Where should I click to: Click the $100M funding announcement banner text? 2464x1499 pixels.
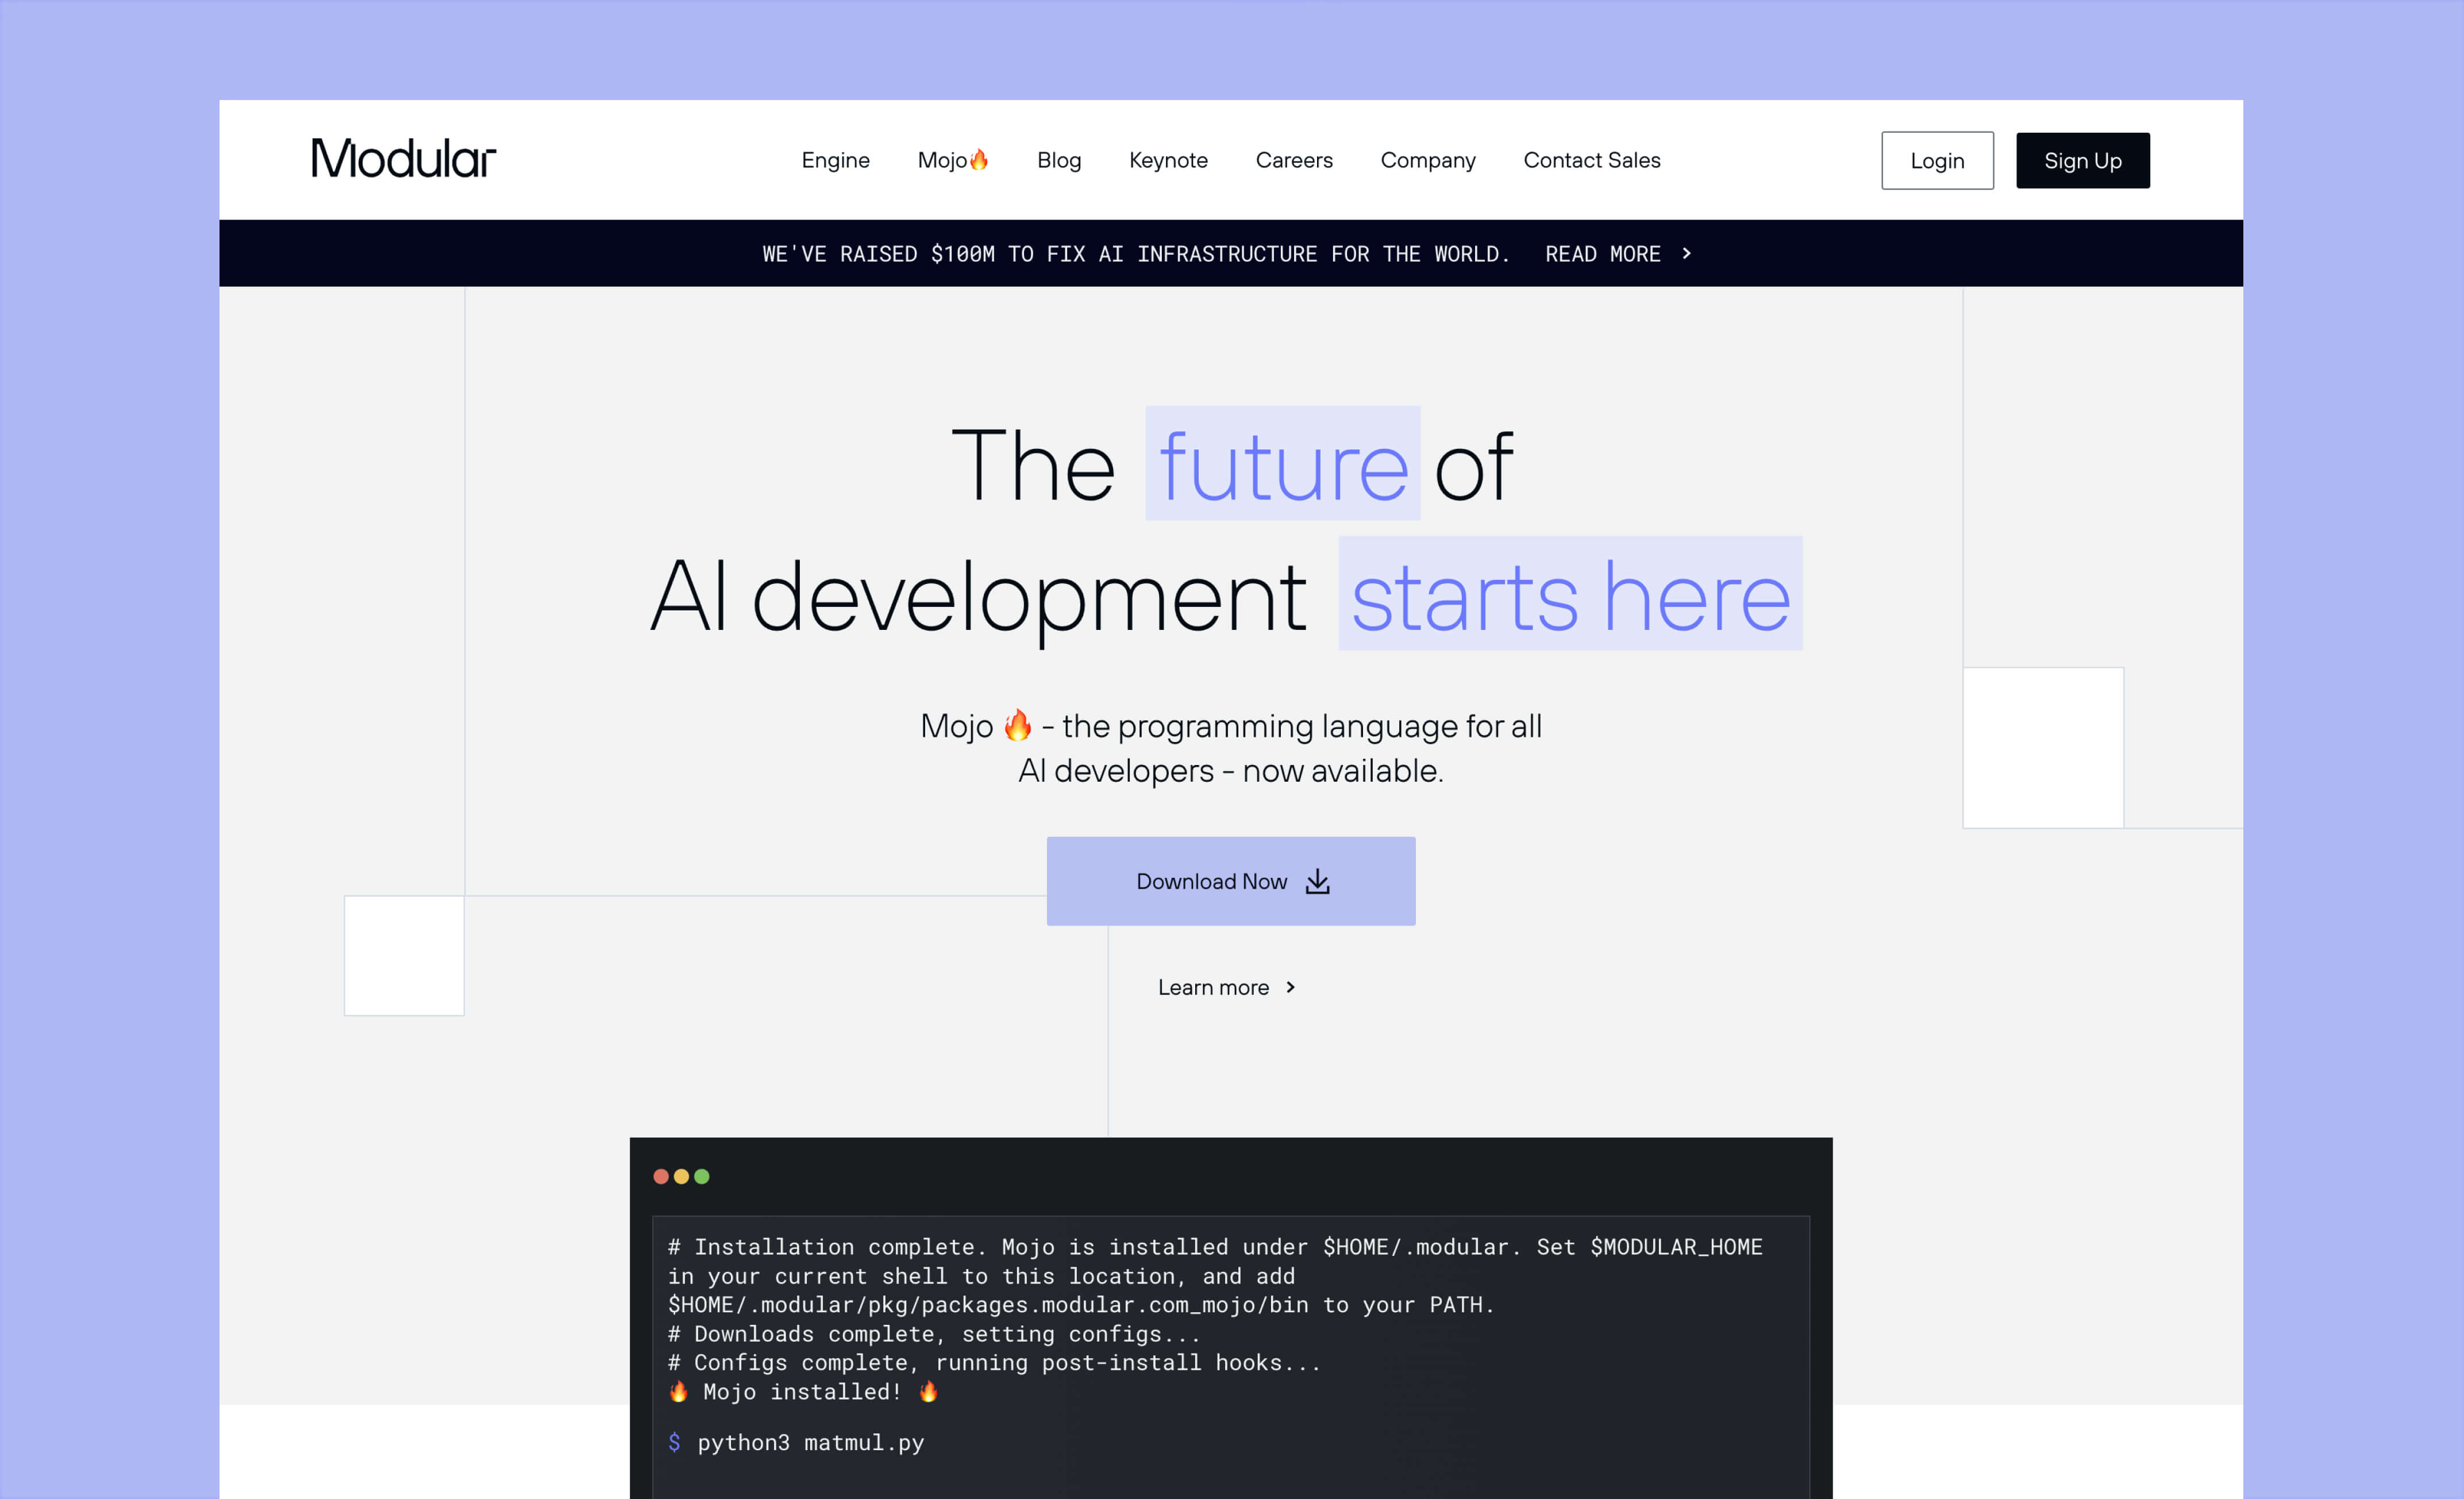(x=1135, y=254)
